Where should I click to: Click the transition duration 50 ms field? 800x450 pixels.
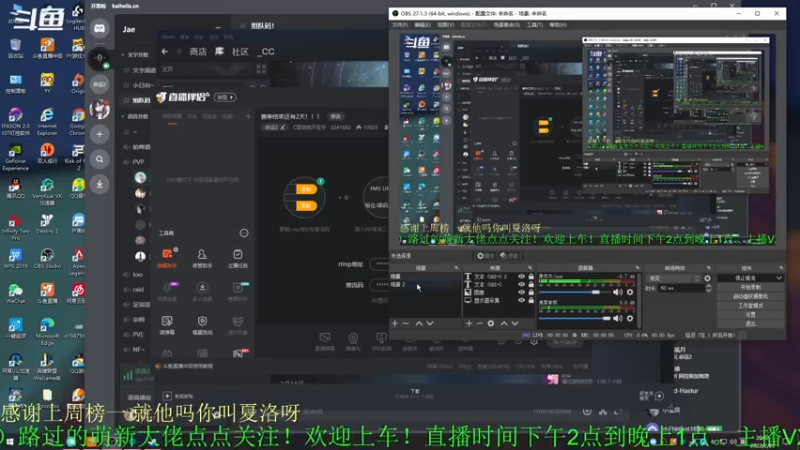point(681,288)
